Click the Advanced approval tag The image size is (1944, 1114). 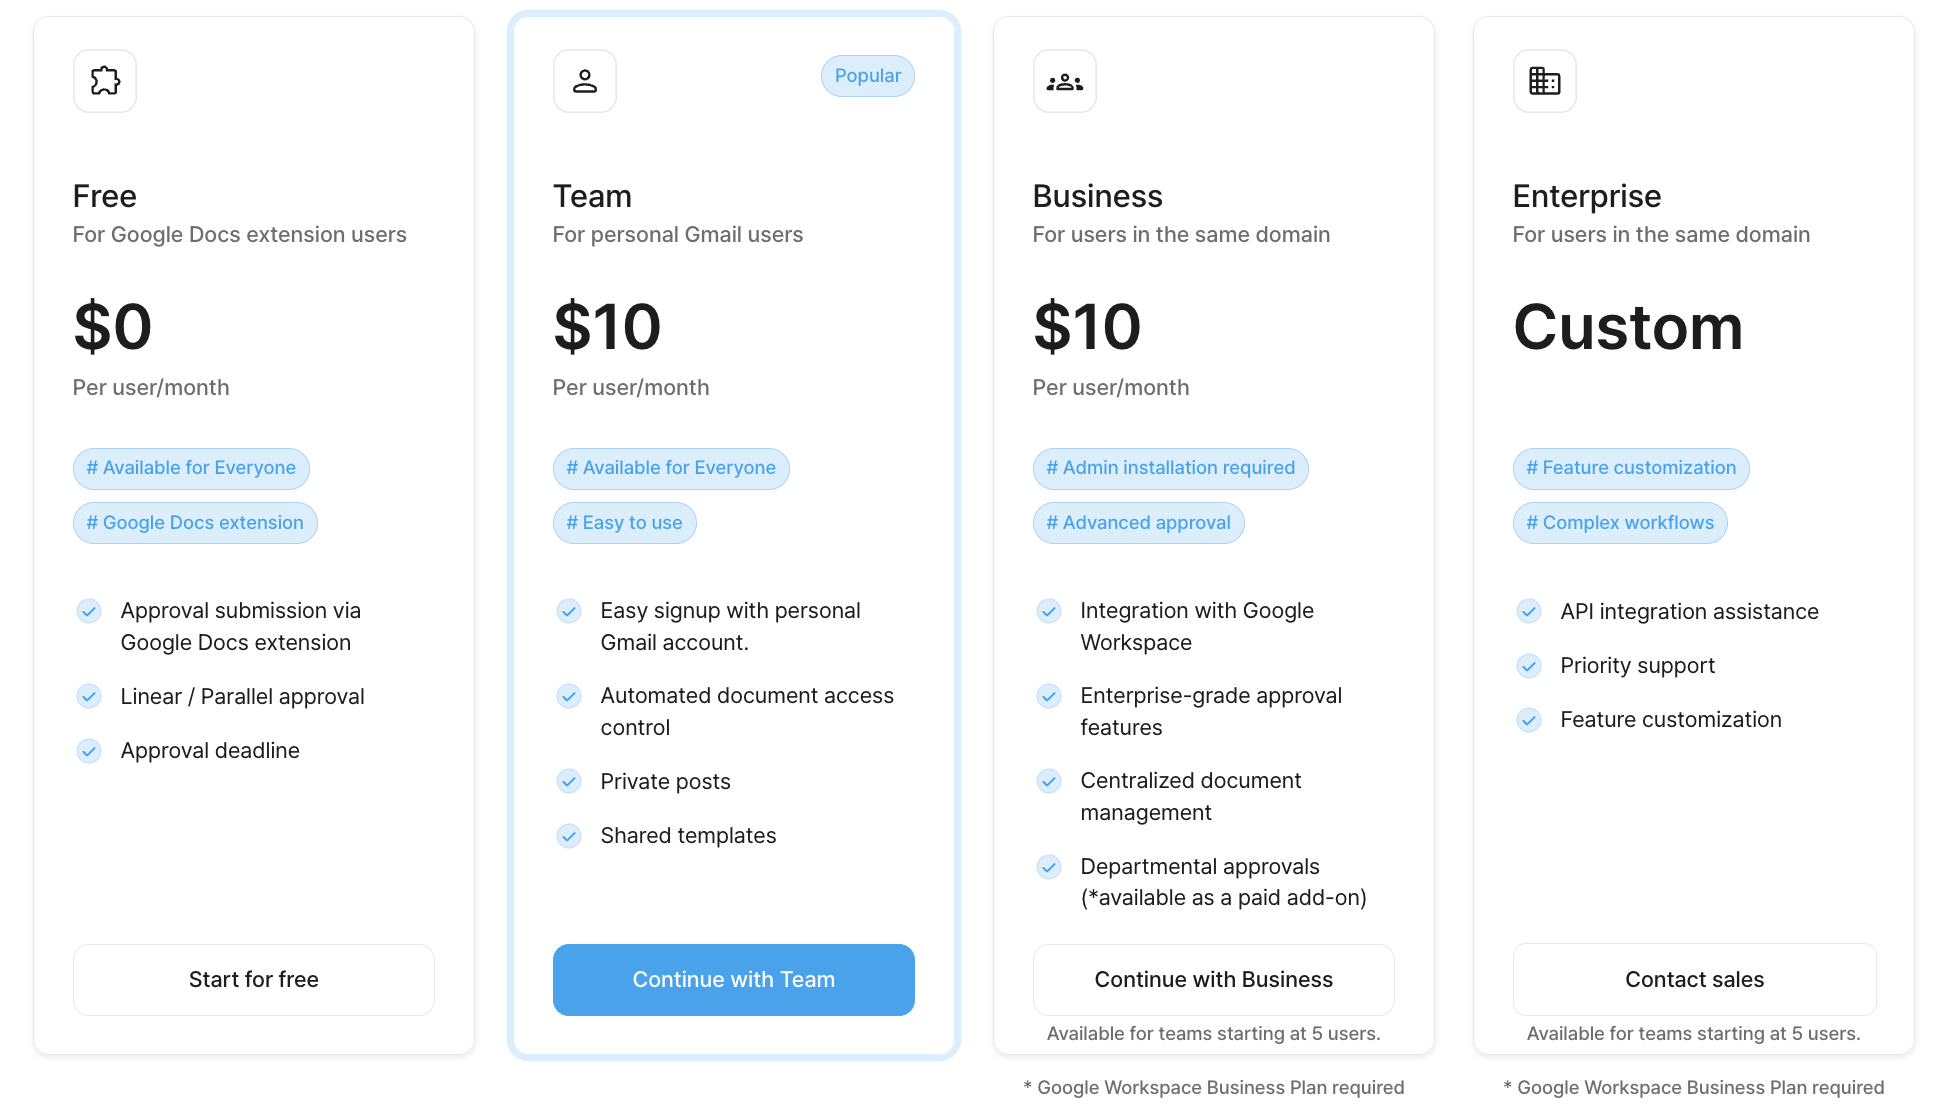click(x=1138, y=523)
